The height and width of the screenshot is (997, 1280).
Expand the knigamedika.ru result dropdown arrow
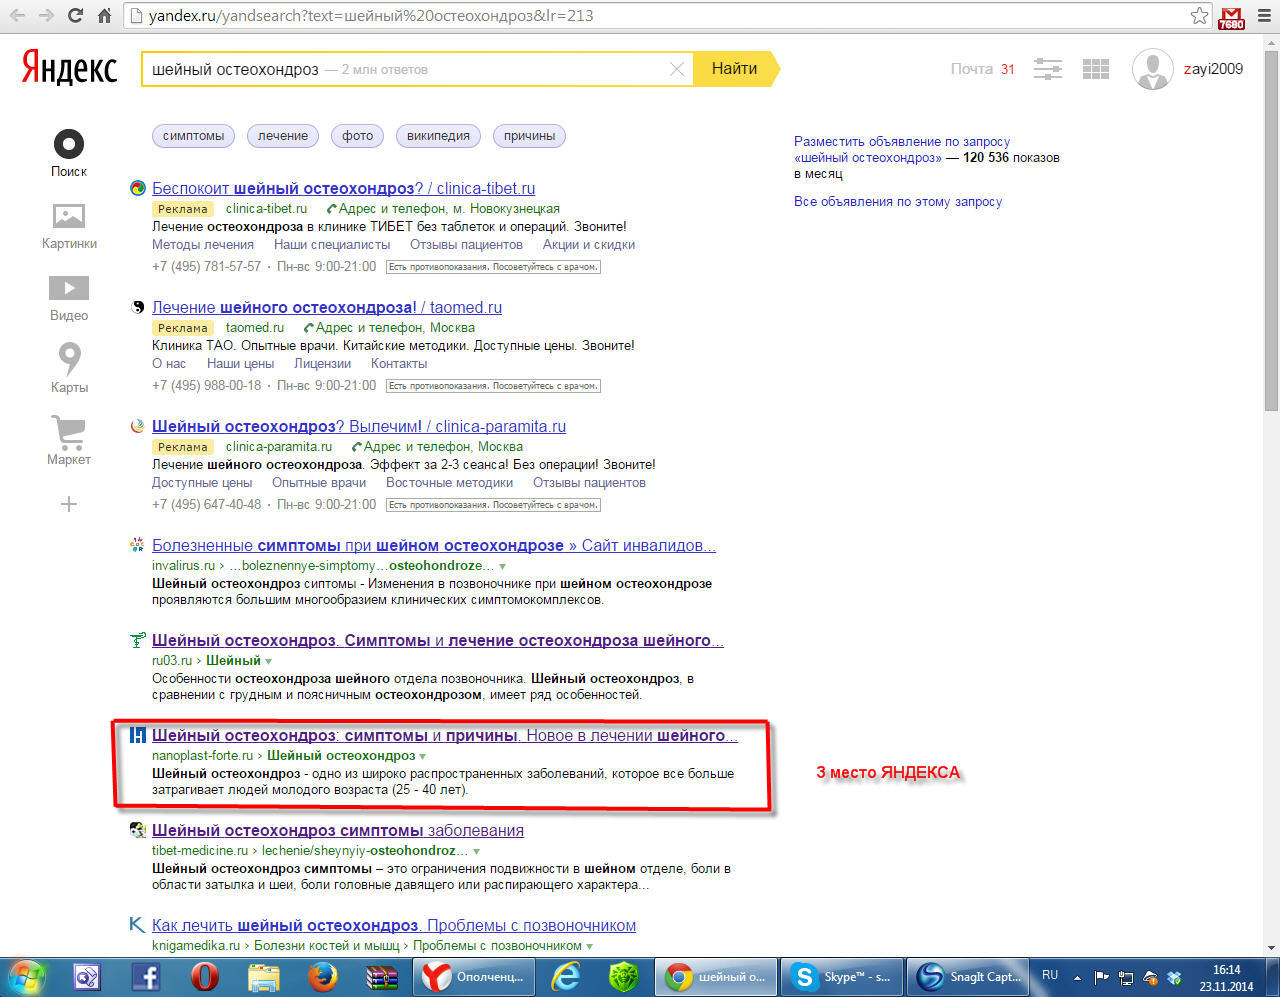tap(590, 946)
